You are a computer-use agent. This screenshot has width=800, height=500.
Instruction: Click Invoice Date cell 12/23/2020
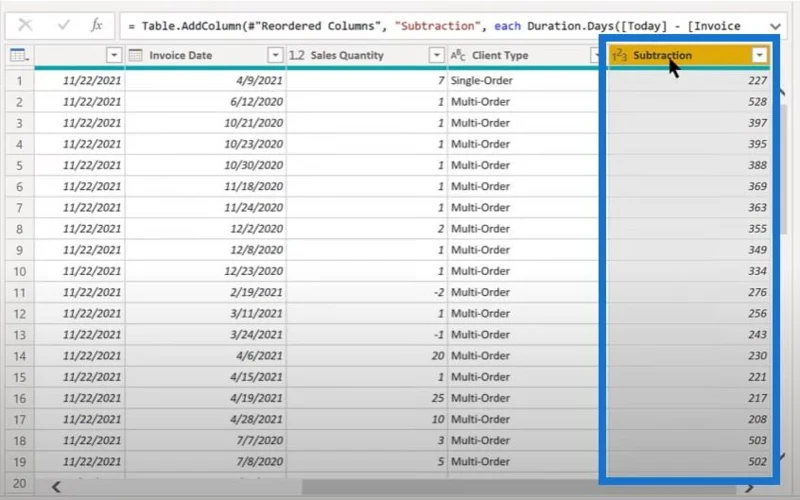coord(206,271)
